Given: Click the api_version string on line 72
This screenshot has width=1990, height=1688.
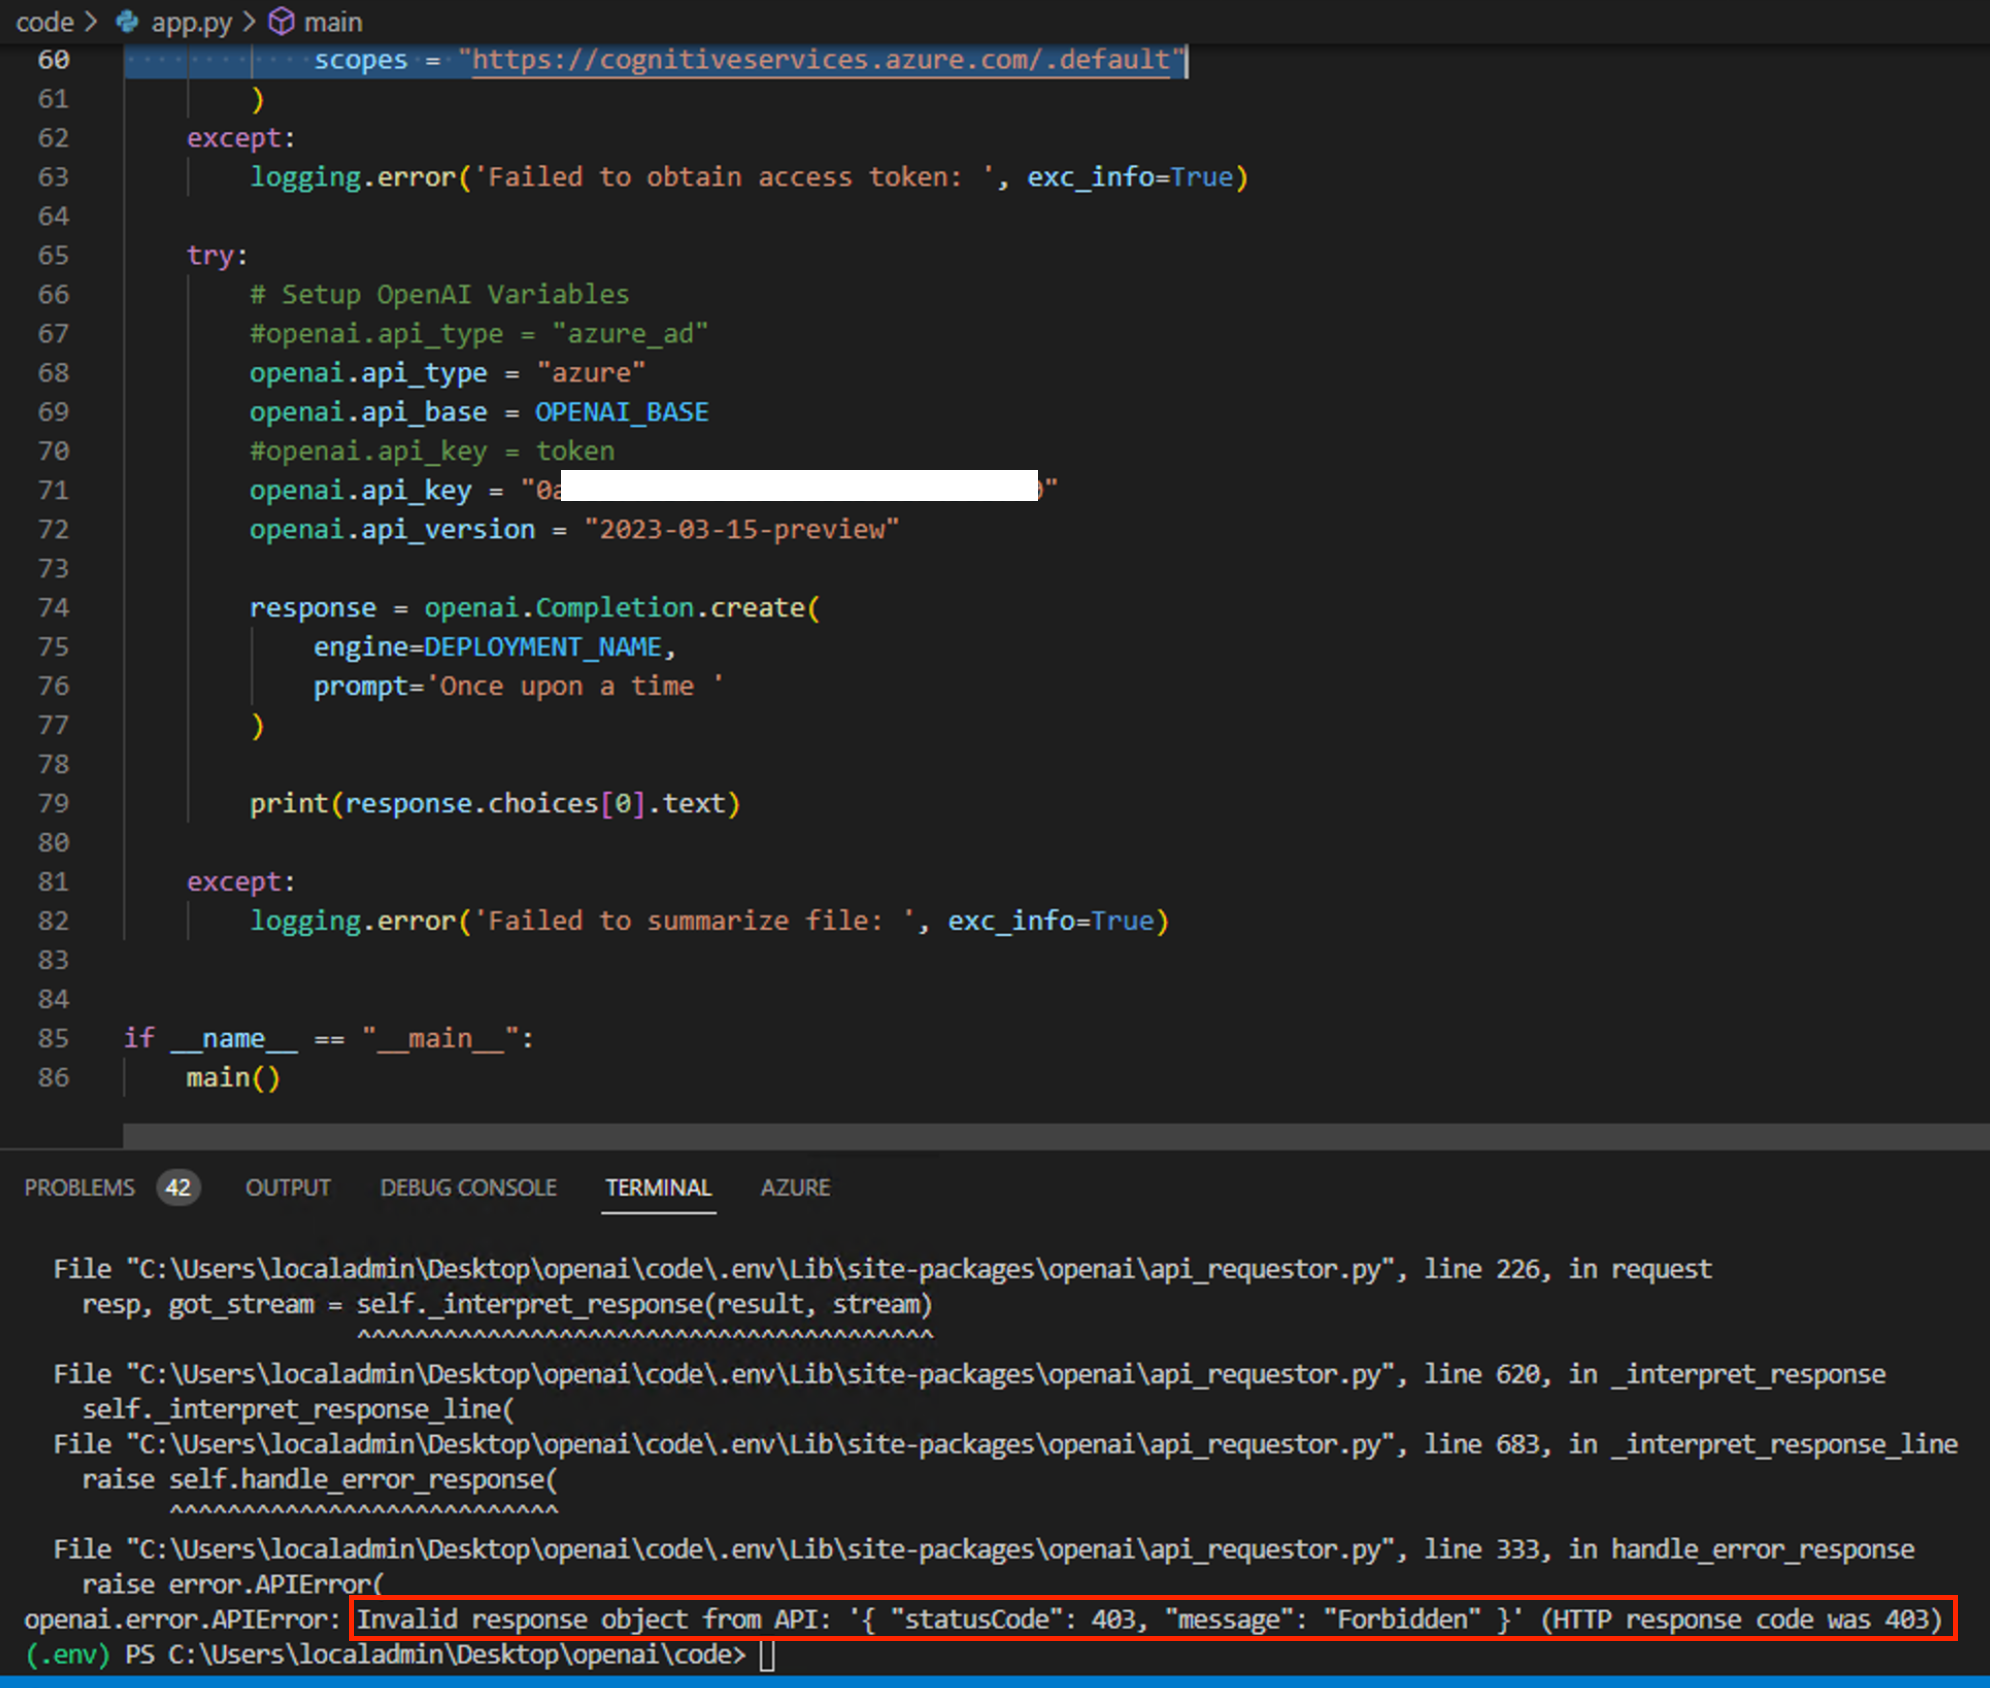Looking at the screenshot, I should tap(741, 529).
